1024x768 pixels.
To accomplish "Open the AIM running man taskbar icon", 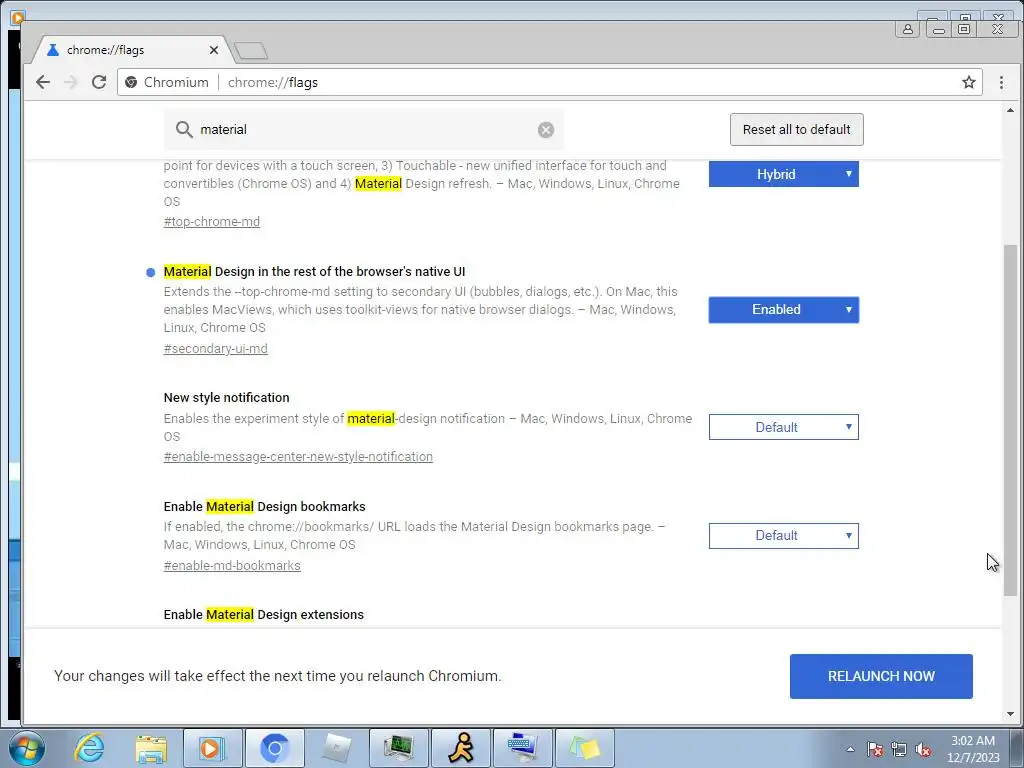I will coord(461,748).
